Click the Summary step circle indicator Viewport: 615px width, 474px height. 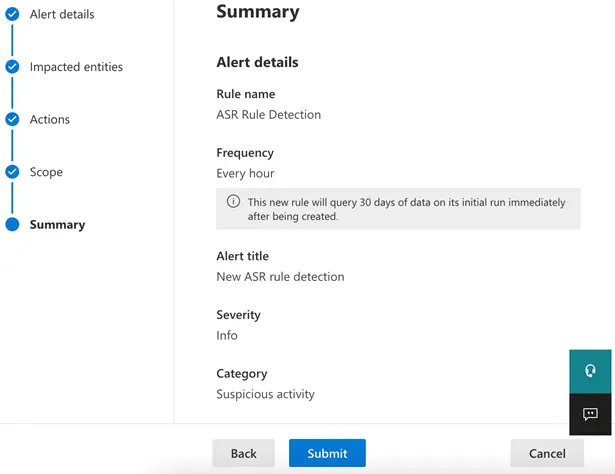12,224
